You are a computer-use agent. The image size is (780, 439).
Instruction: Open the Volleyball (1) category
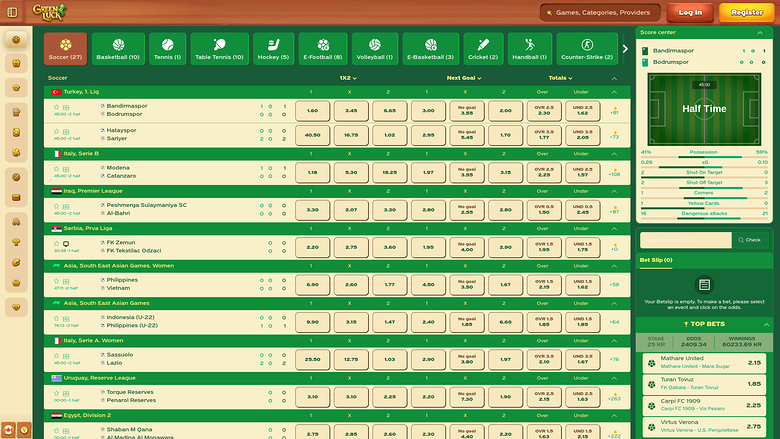(x=375, y=49)
